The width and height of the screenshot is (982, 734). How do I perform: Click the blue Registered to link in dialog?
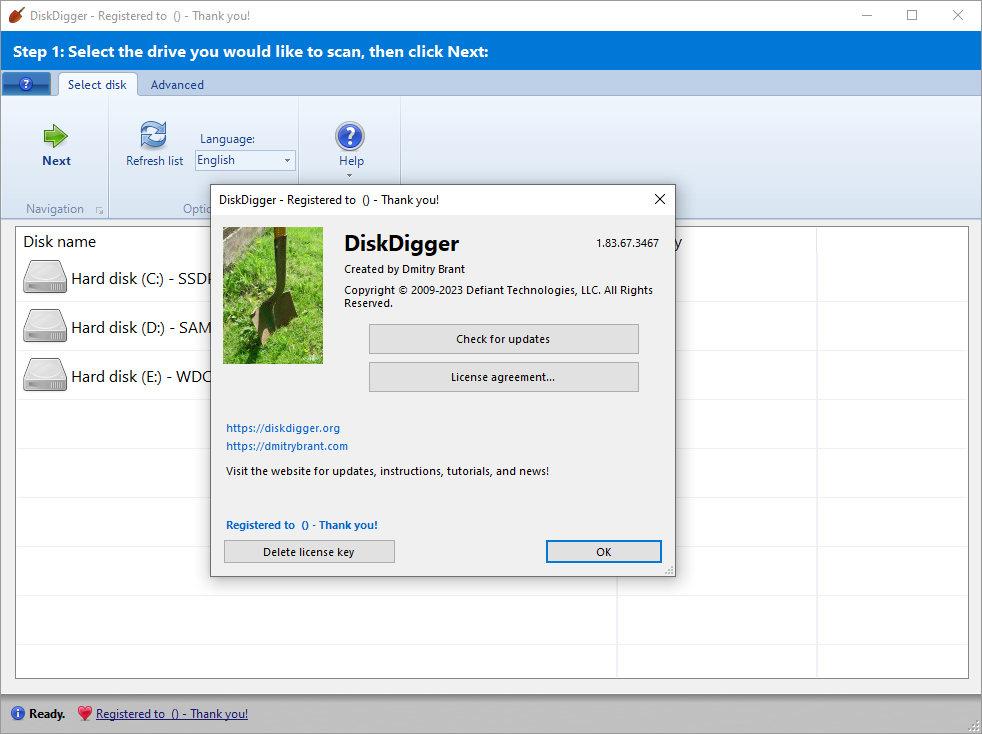(x=302, y=525)
